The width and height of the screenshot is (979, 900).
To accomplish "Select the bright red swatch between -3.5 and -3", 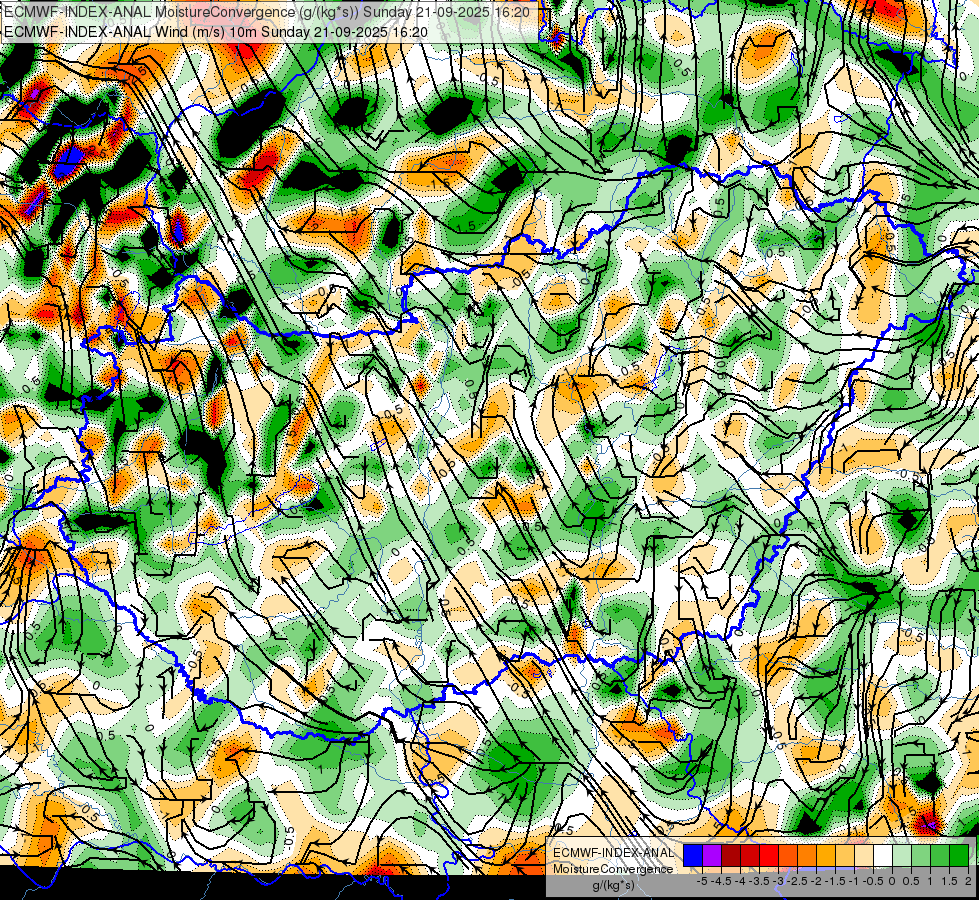I will coord(769,856).
